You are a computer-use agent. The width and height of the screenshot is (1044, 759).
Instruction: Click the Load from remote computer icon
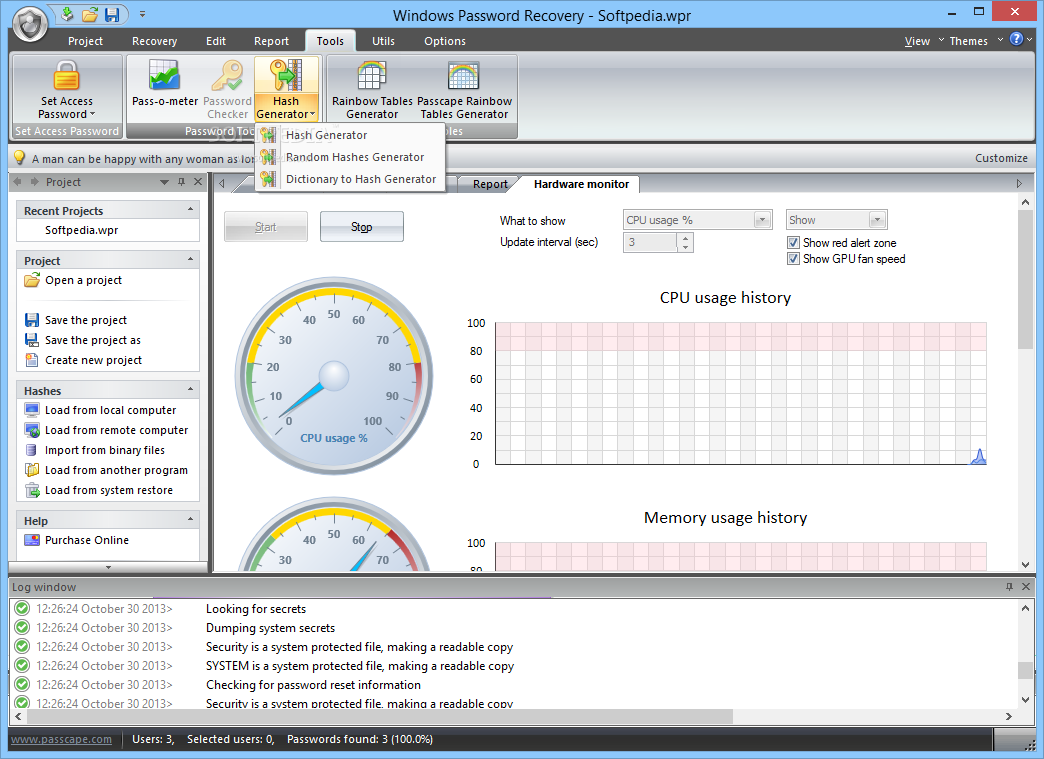pyautogui.click(x=32, y=430)
